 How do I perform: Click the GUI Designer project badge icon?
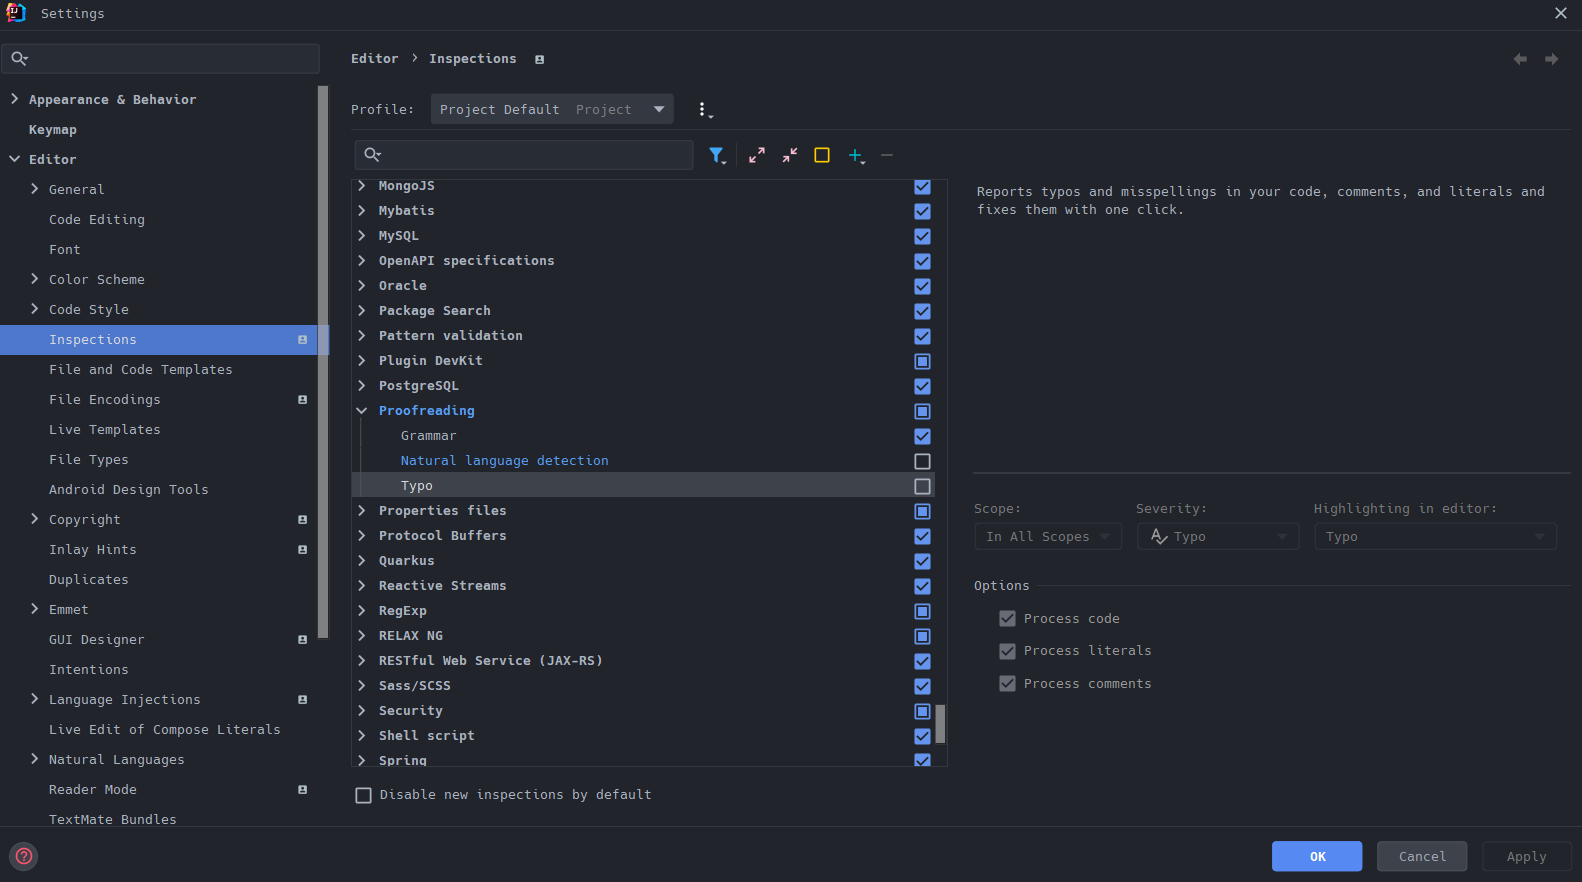point(302,640)
